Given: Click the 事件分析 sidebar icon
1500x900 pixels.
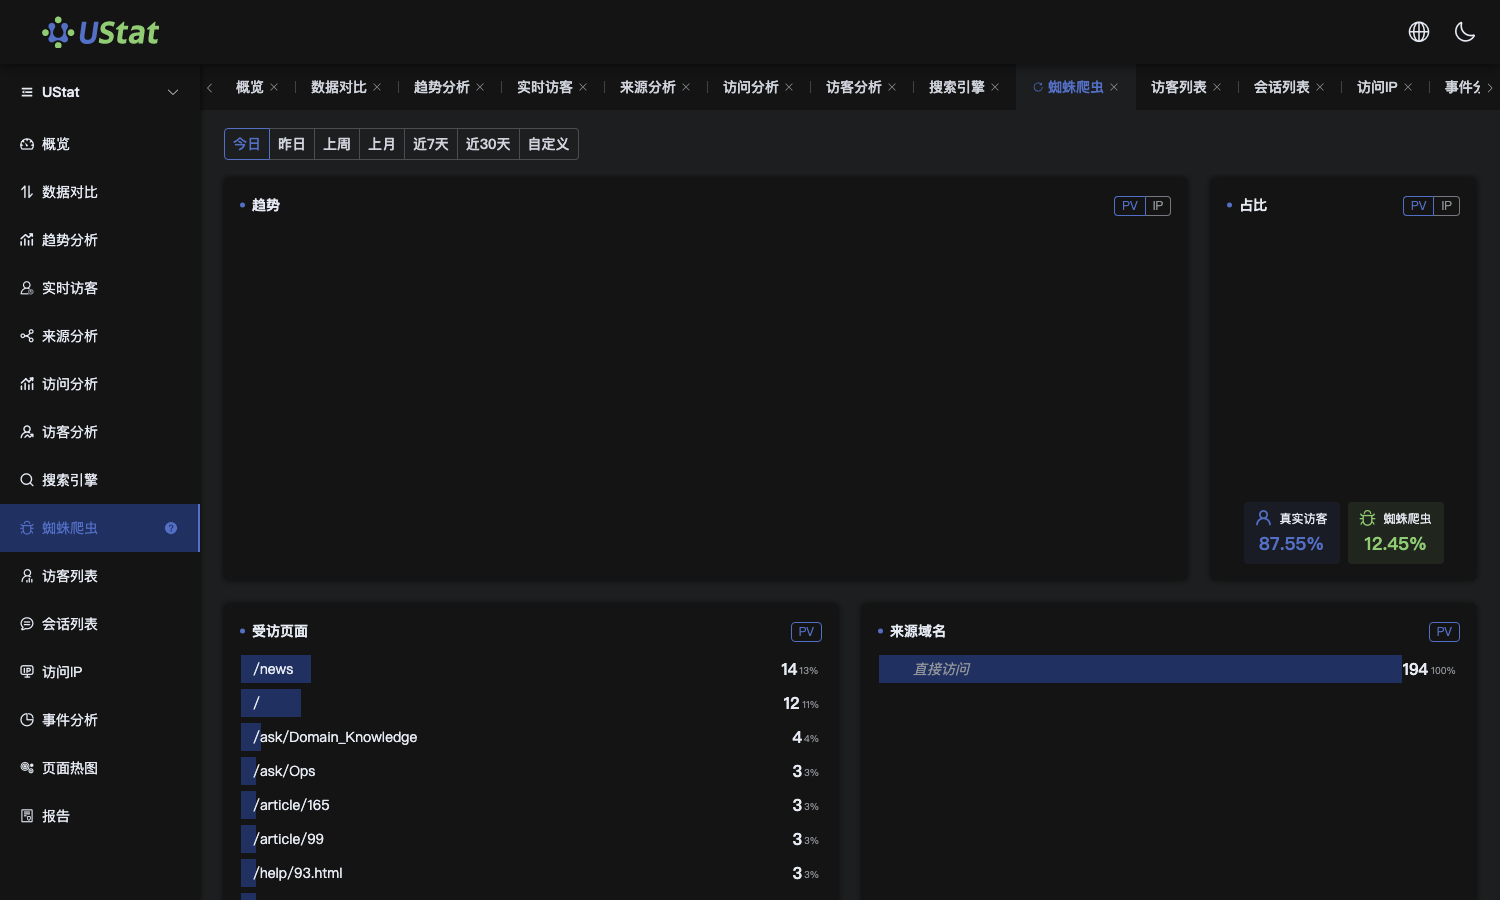Looking at the screenshot, I should point(27,720).
